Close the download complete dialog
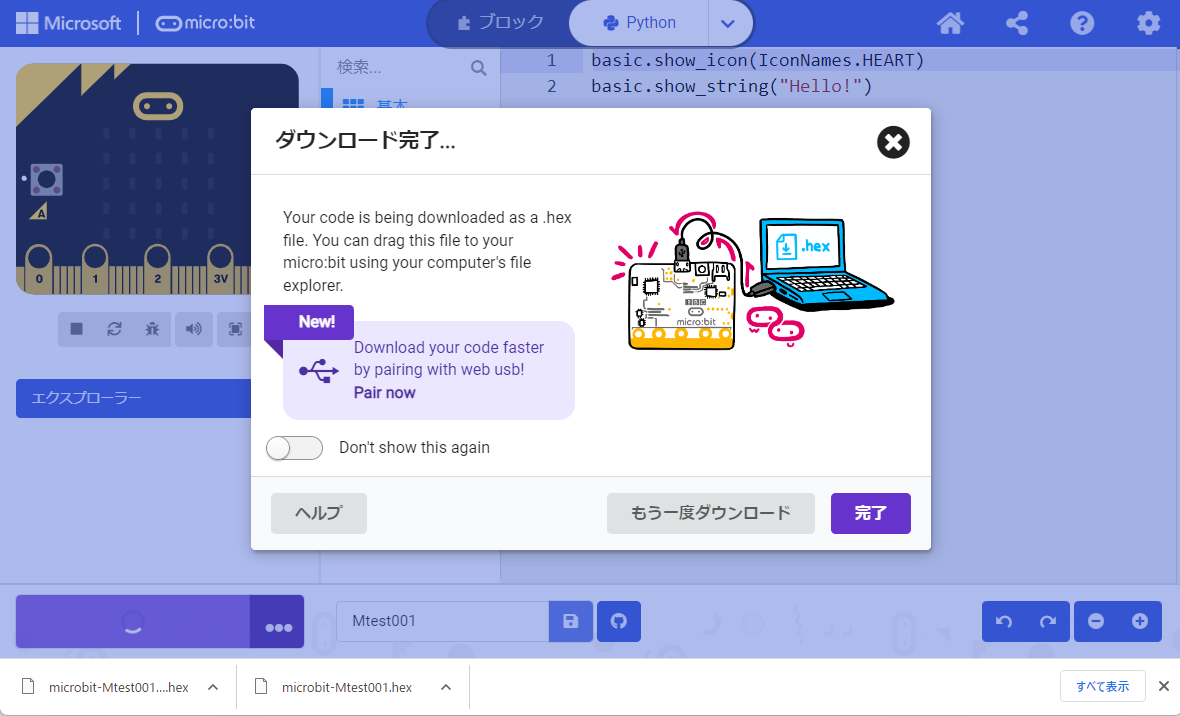The width and height of the screenshot is (1180, 716). (x=893, y=142)
